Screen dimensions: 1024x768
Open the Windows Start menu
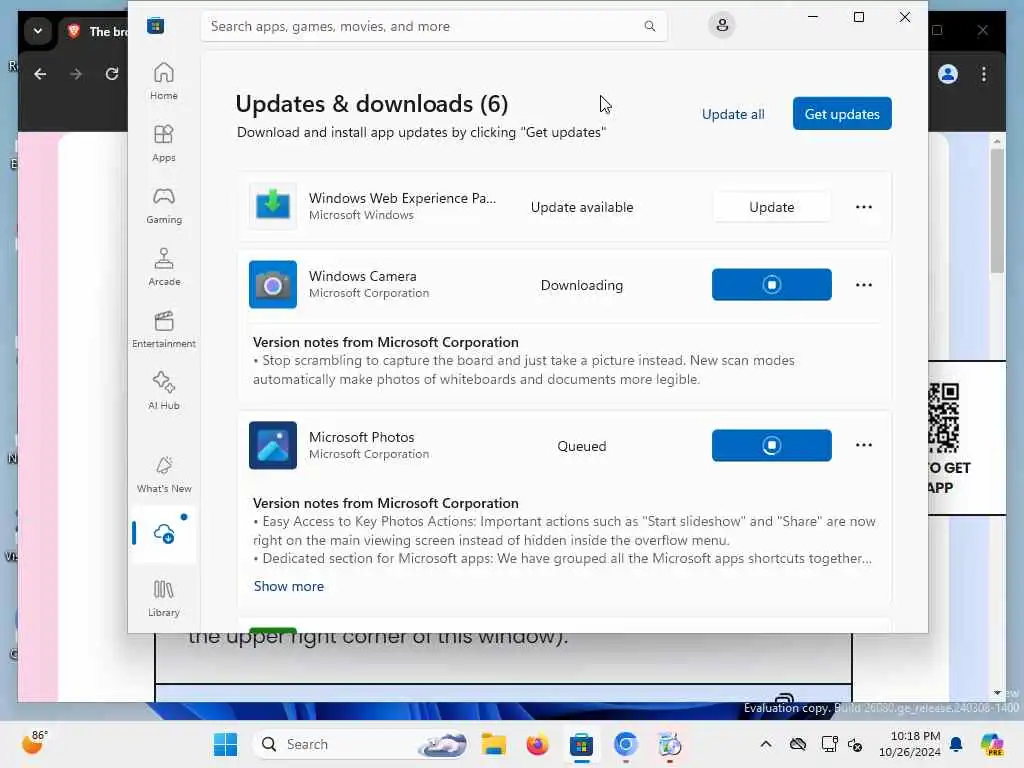point(225,744)
